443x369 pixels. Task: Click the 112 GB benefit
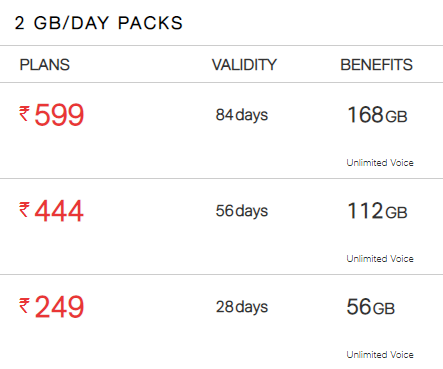pyautogui.click(x=377, y=211)
